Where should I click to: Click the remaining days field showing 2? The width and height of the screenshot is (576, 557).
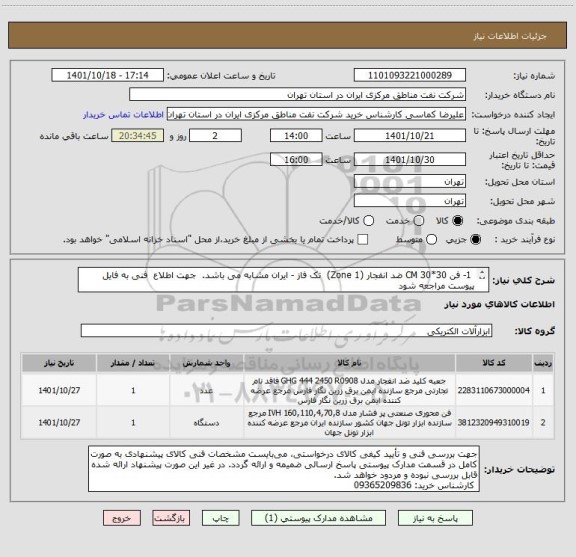coord(215,136)
